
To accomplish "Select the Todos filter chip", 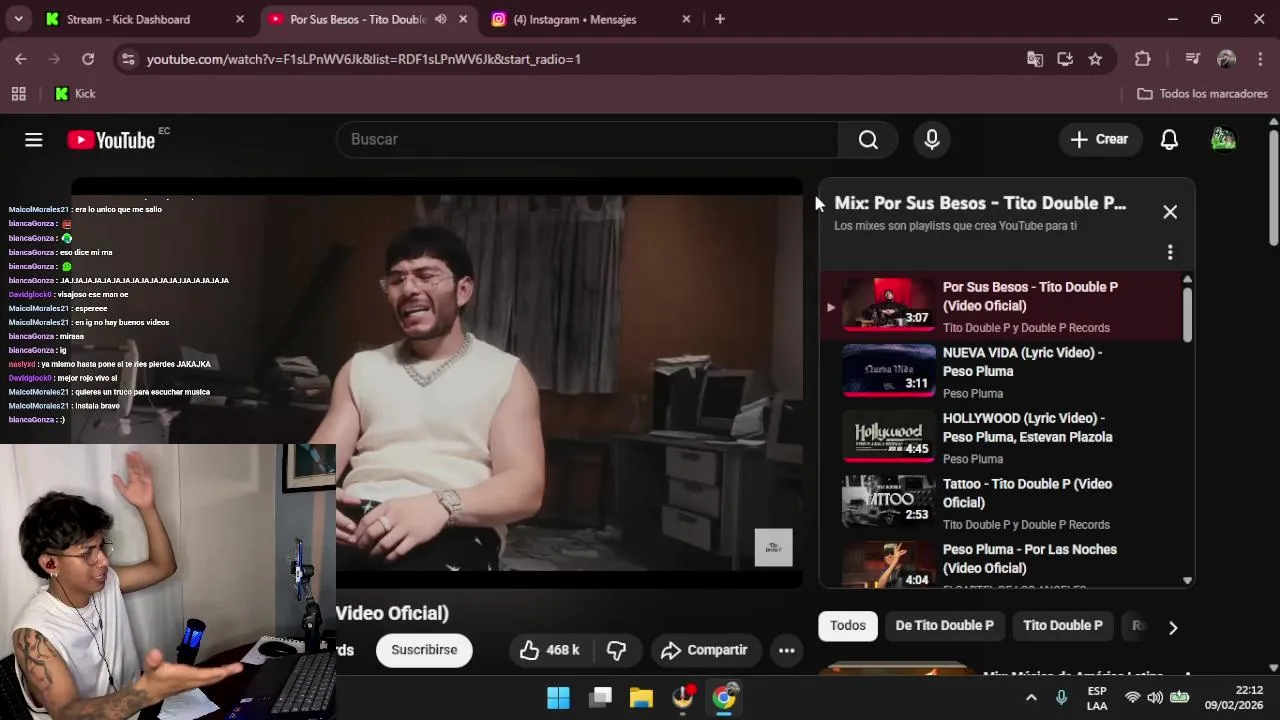I will click(847, 626).
